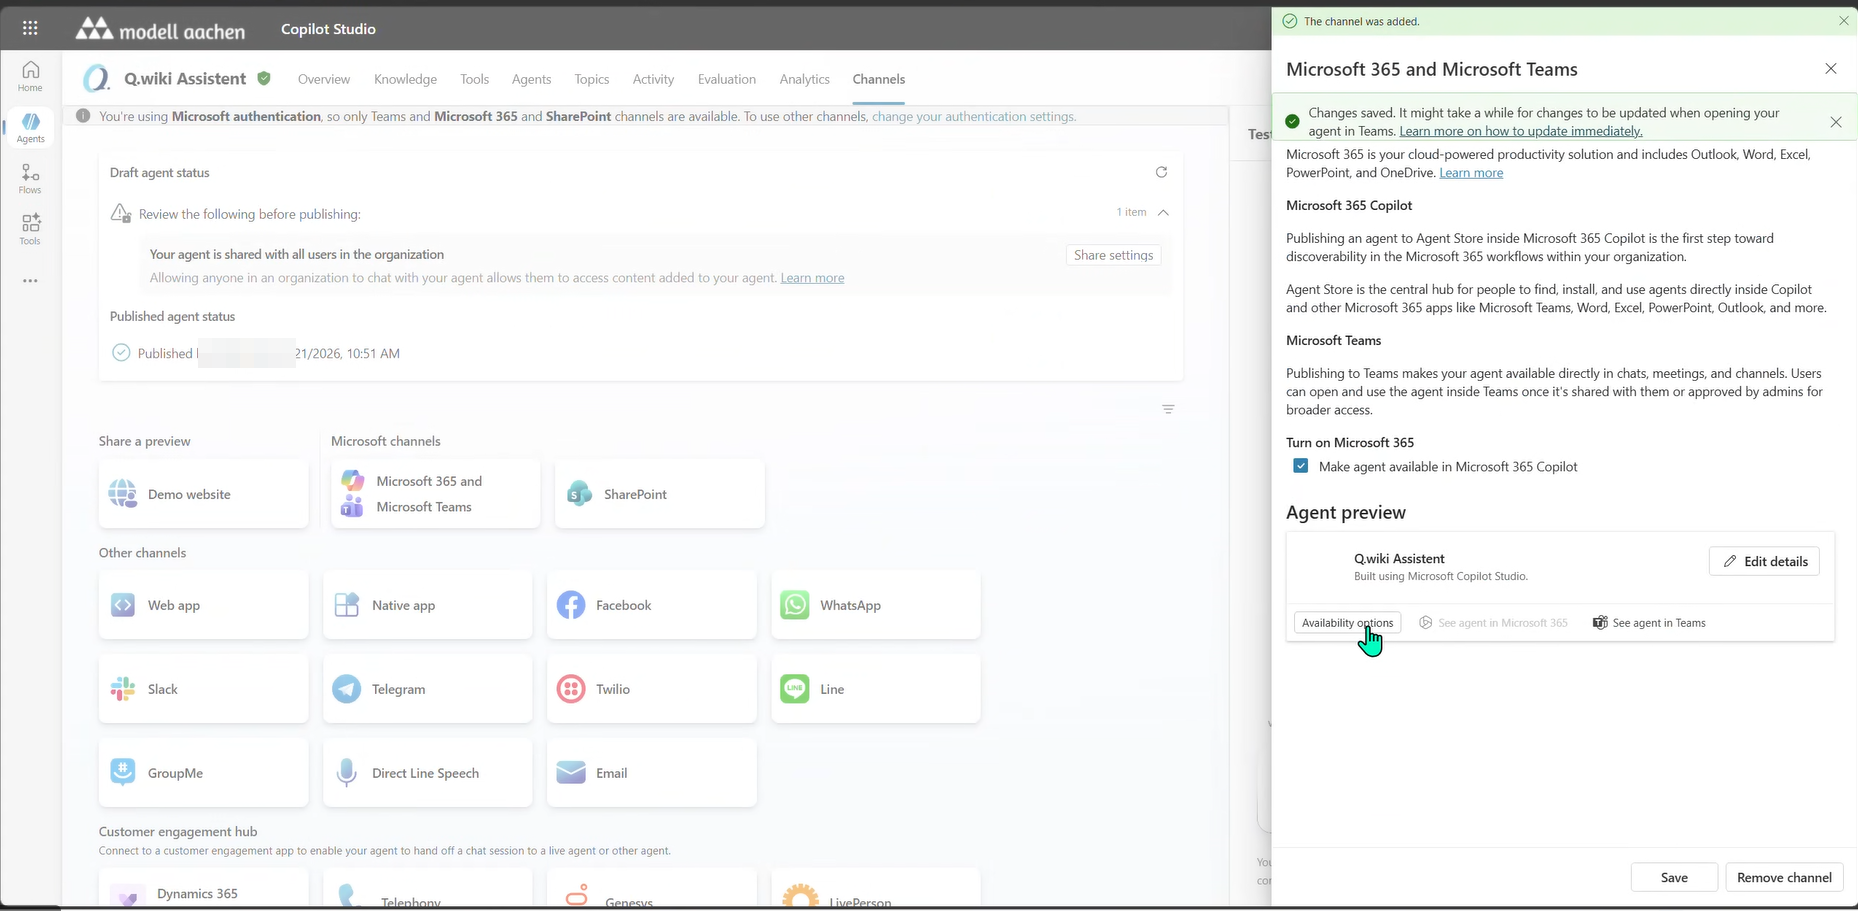The width and height of the screenshot is (1858, 911).
Task: Select the Direct Line Speech channel
Action: point(428,773)
